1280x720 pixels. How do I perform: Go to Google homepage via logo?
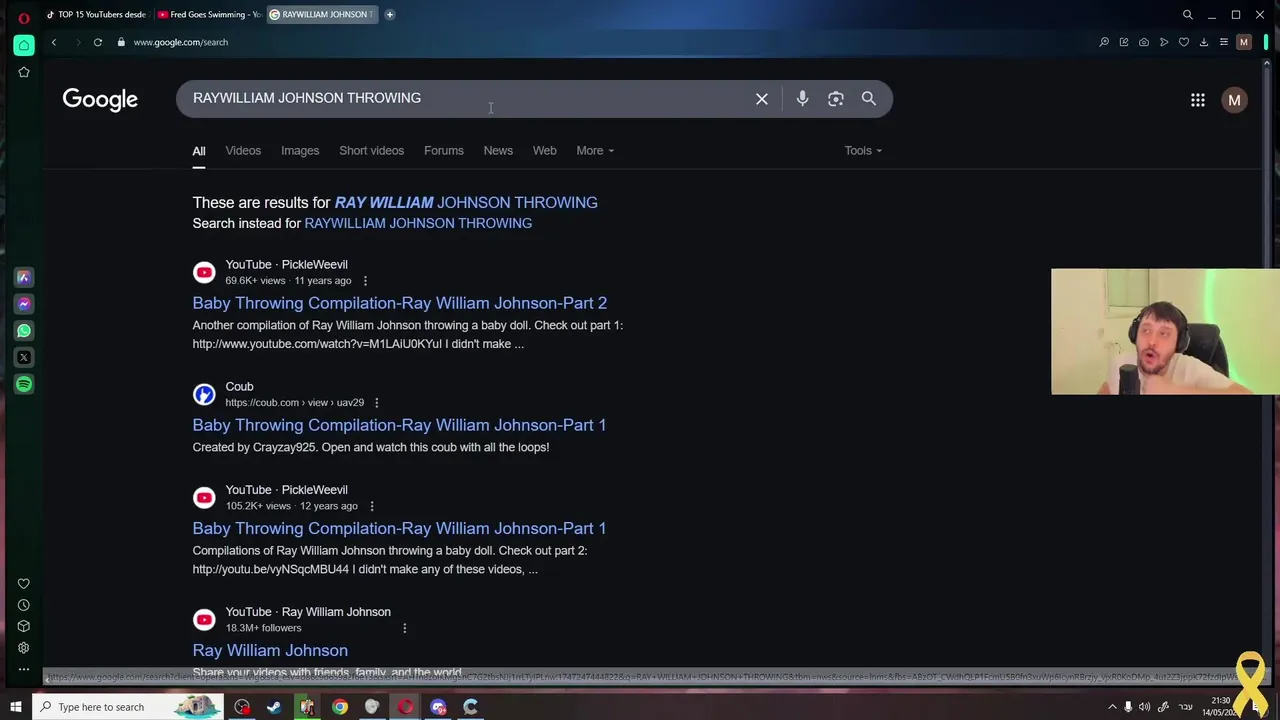[x=100, y=99]
